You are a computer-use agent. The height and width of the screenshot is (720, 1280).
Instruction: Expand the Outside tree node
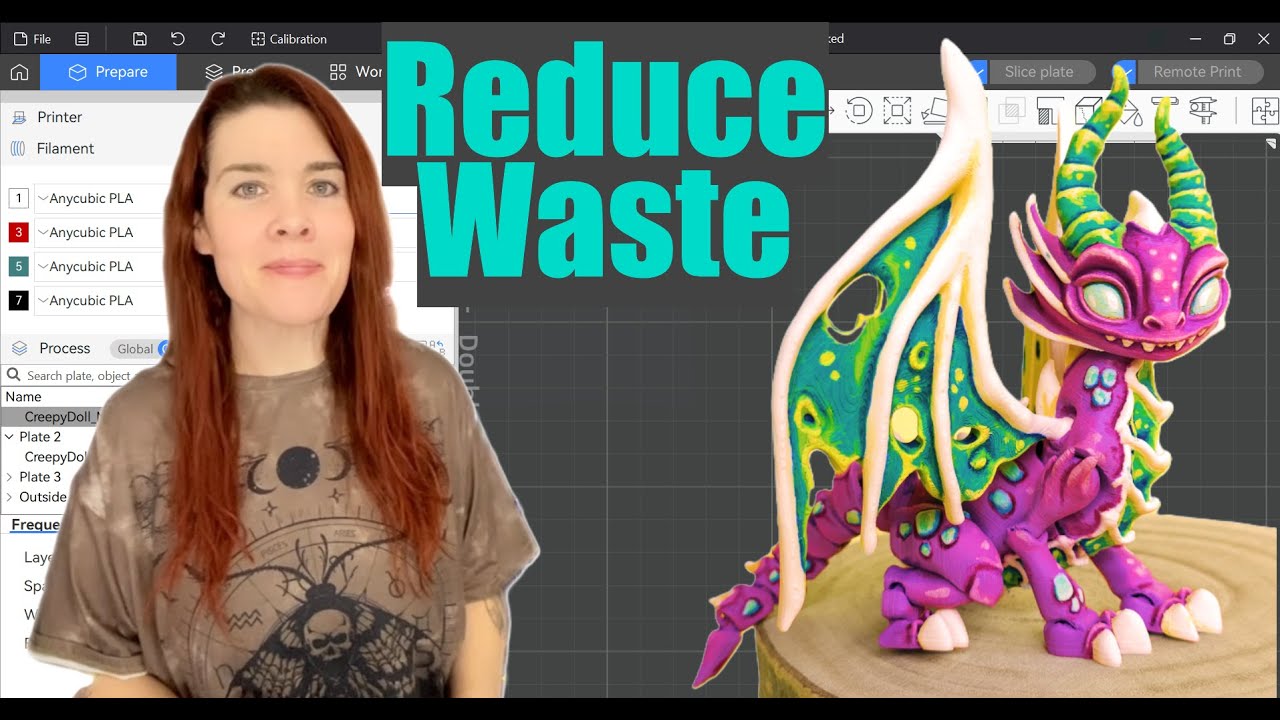[9, 497]
